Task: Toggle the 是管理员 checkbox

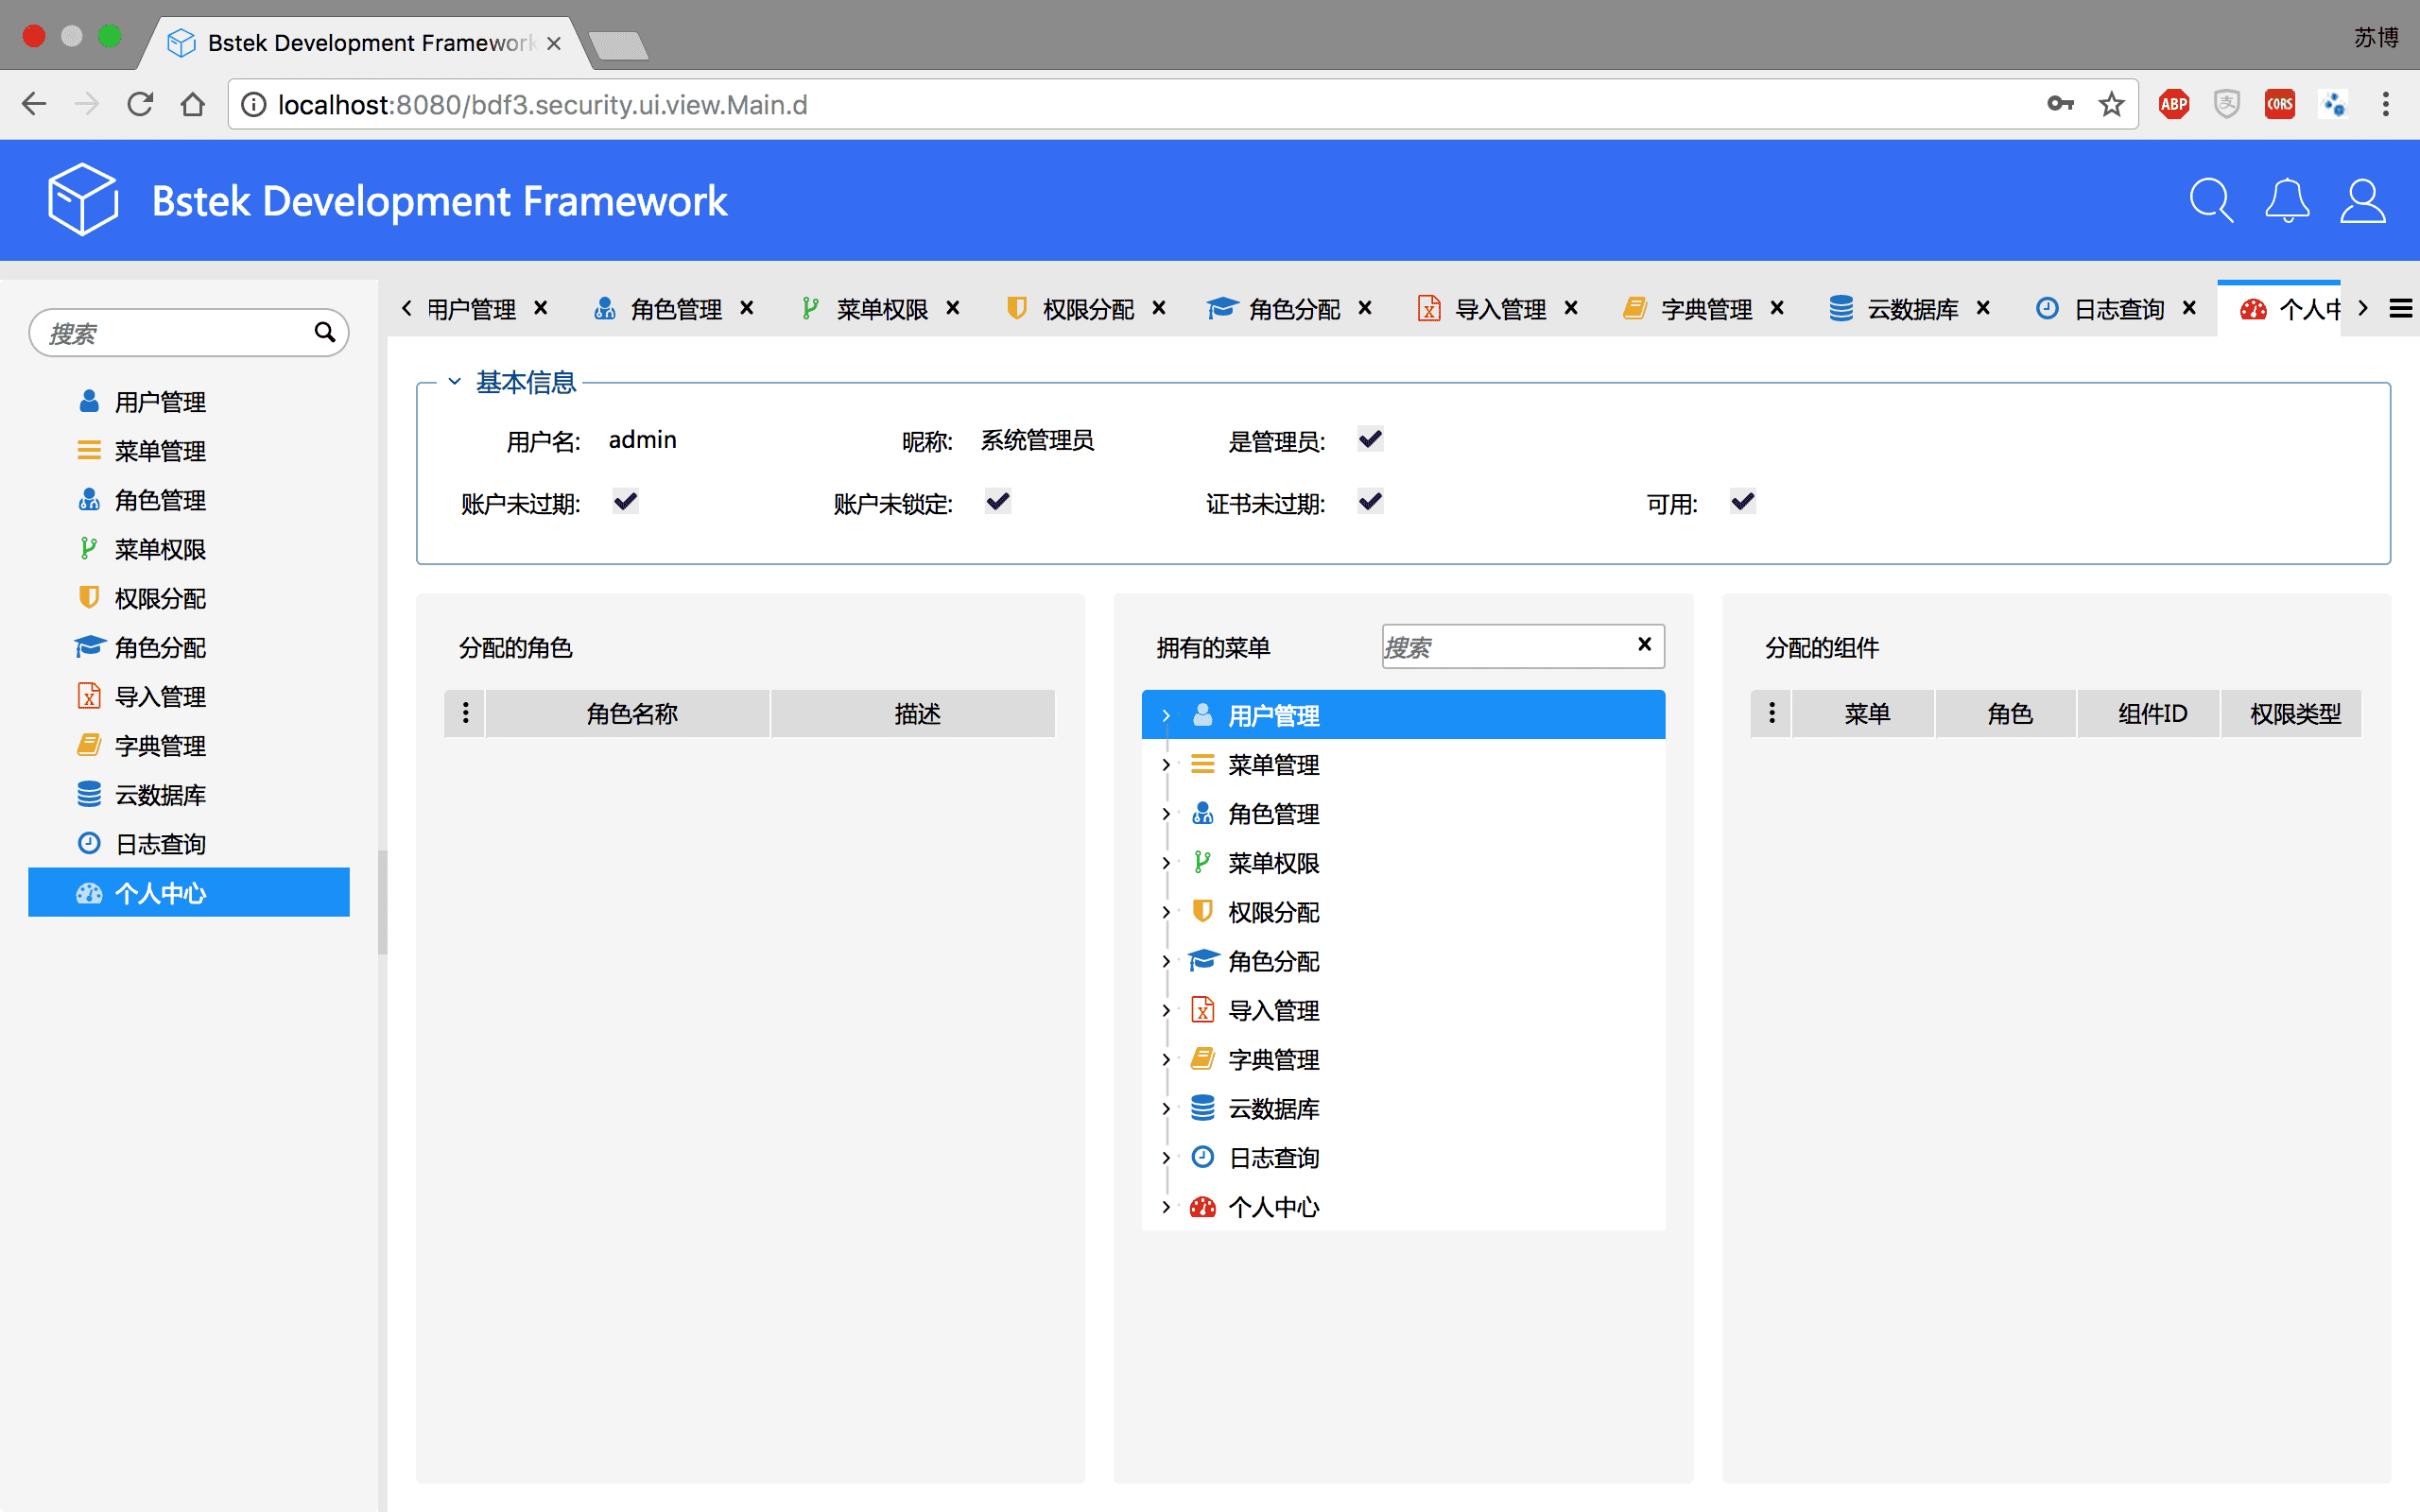Action: (x=1370, y=440)
